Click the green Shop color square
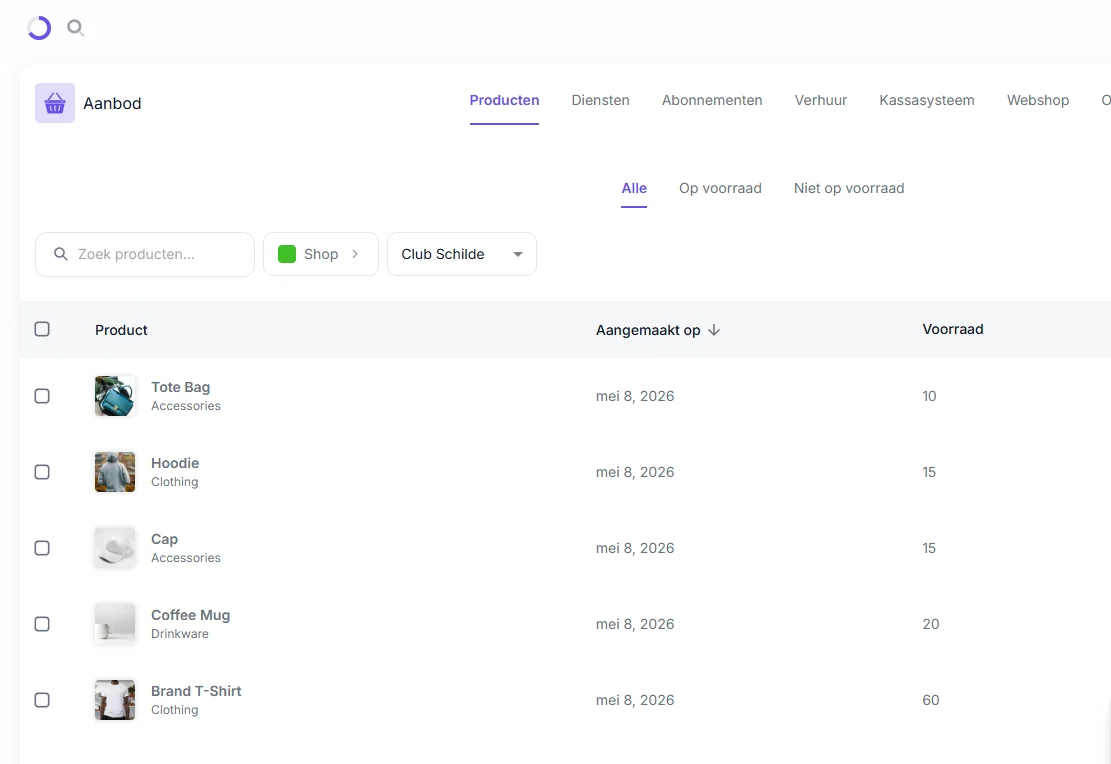1111x764 pixels. point(287,254)
